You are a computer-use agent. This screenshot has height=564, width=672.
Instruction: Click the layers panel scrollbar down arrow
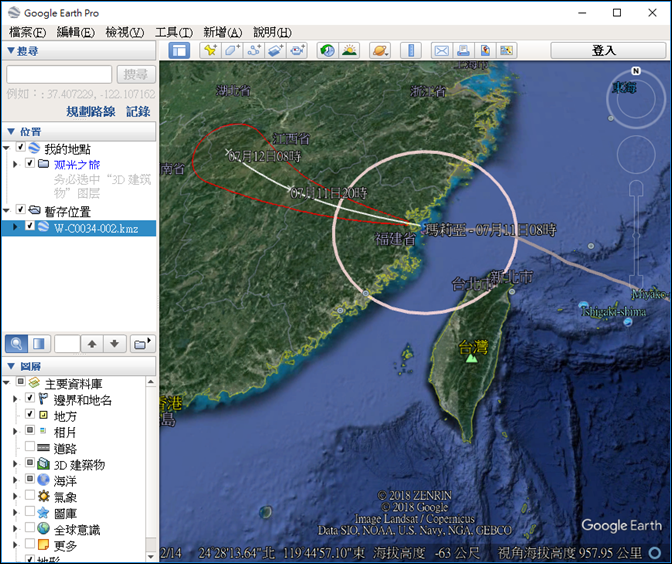pos(150,556)
